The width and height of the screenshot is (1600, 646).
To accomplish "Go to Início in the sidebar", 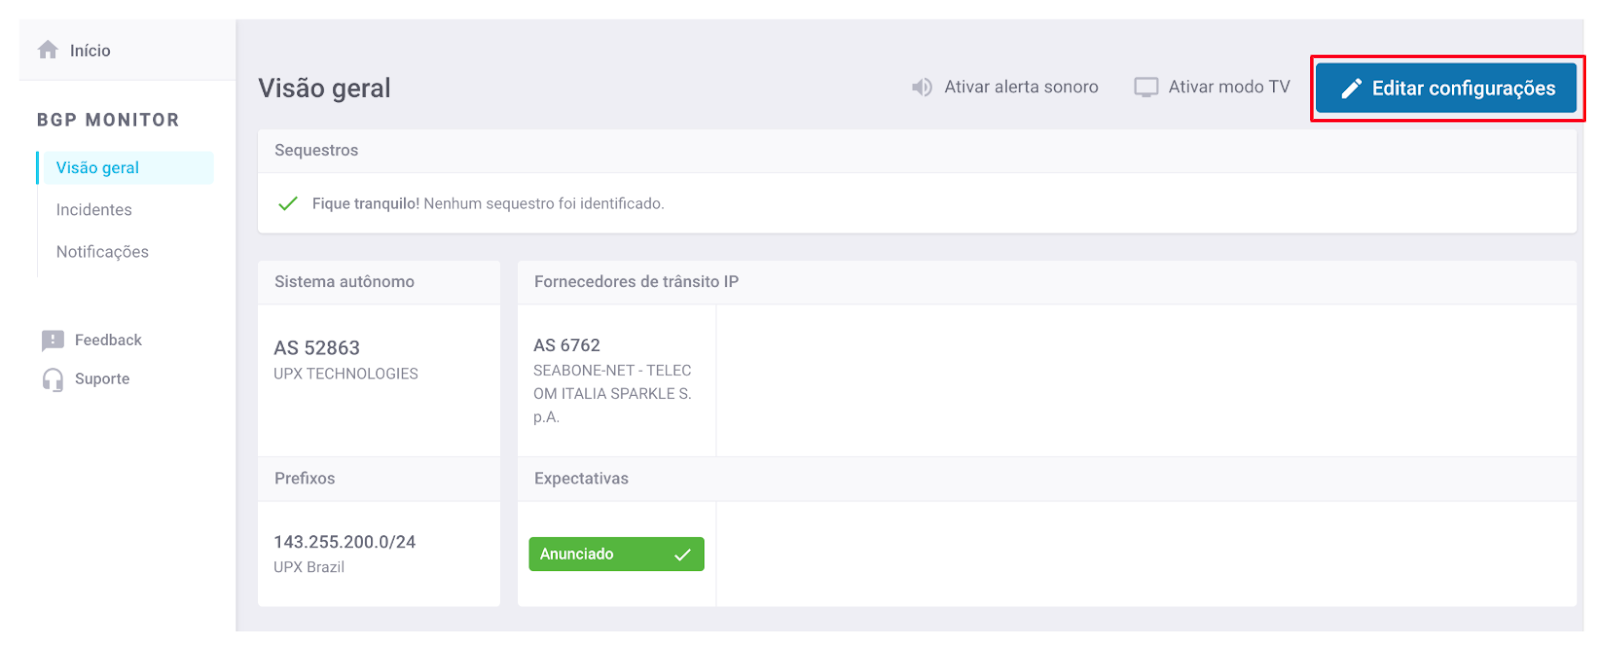I will pos(90,50).
